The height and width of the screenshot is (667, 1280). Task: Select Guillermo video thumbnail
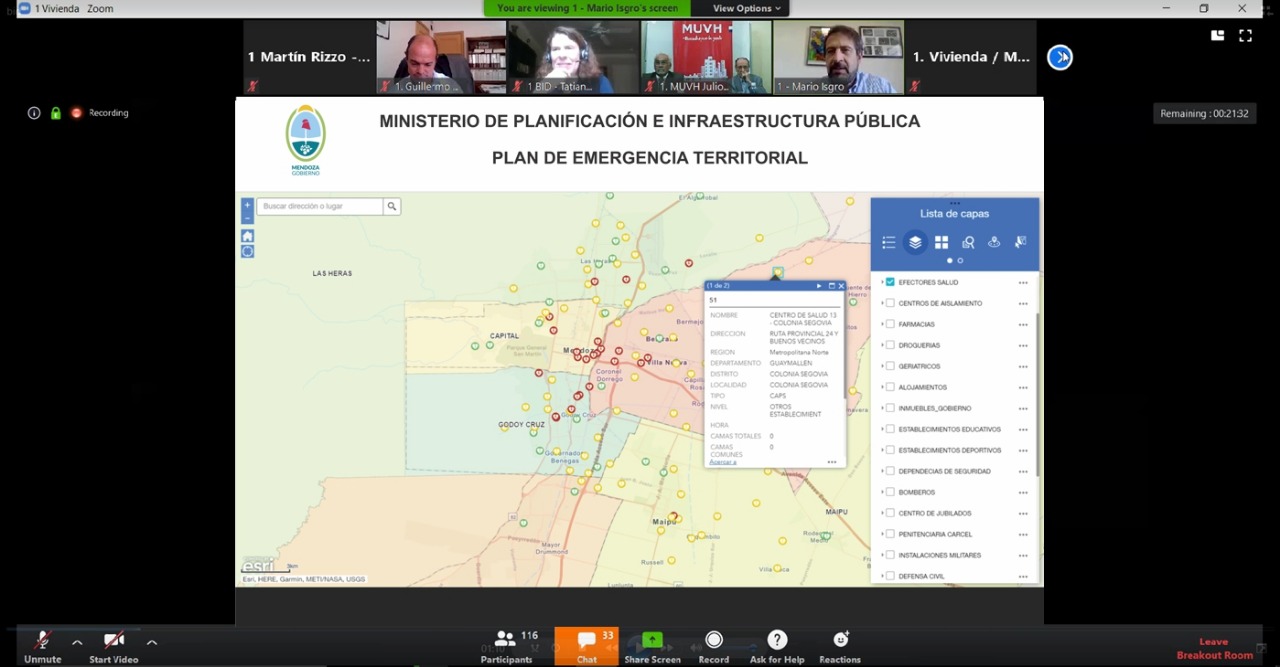pos(441,57)
